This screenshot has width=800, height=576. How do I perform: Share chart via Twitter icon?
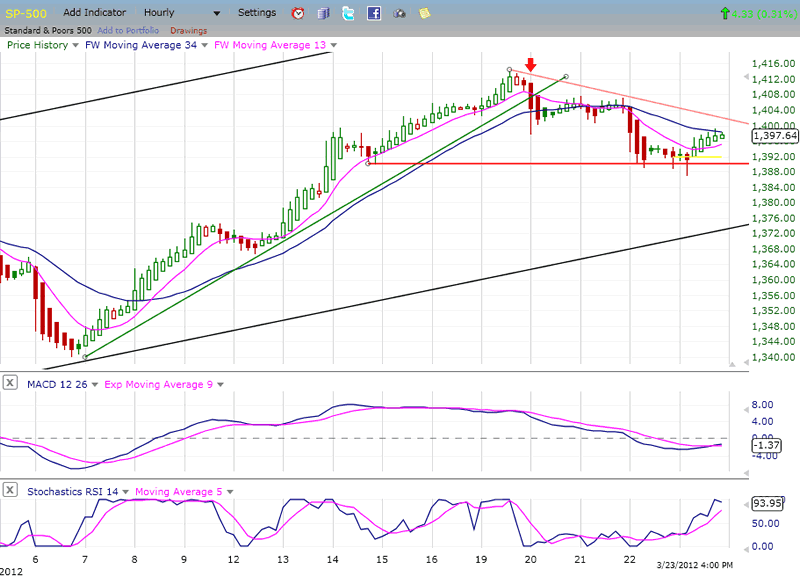click(x=348, y=14)
